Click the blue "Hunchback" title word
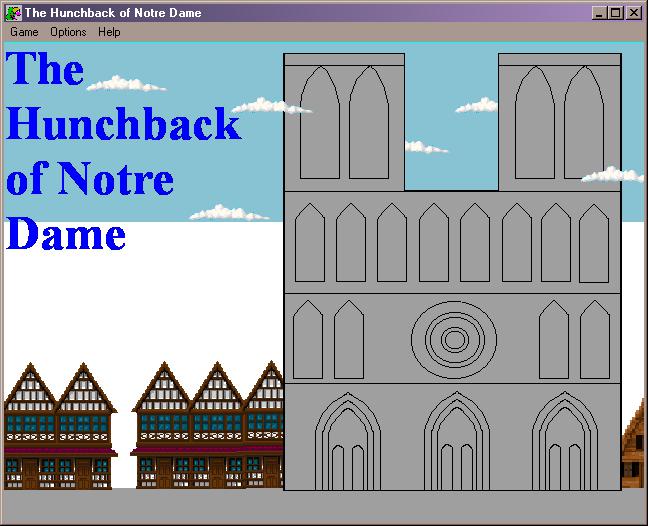The height and width of the screenshot is (526, 648). coord(124,123)
